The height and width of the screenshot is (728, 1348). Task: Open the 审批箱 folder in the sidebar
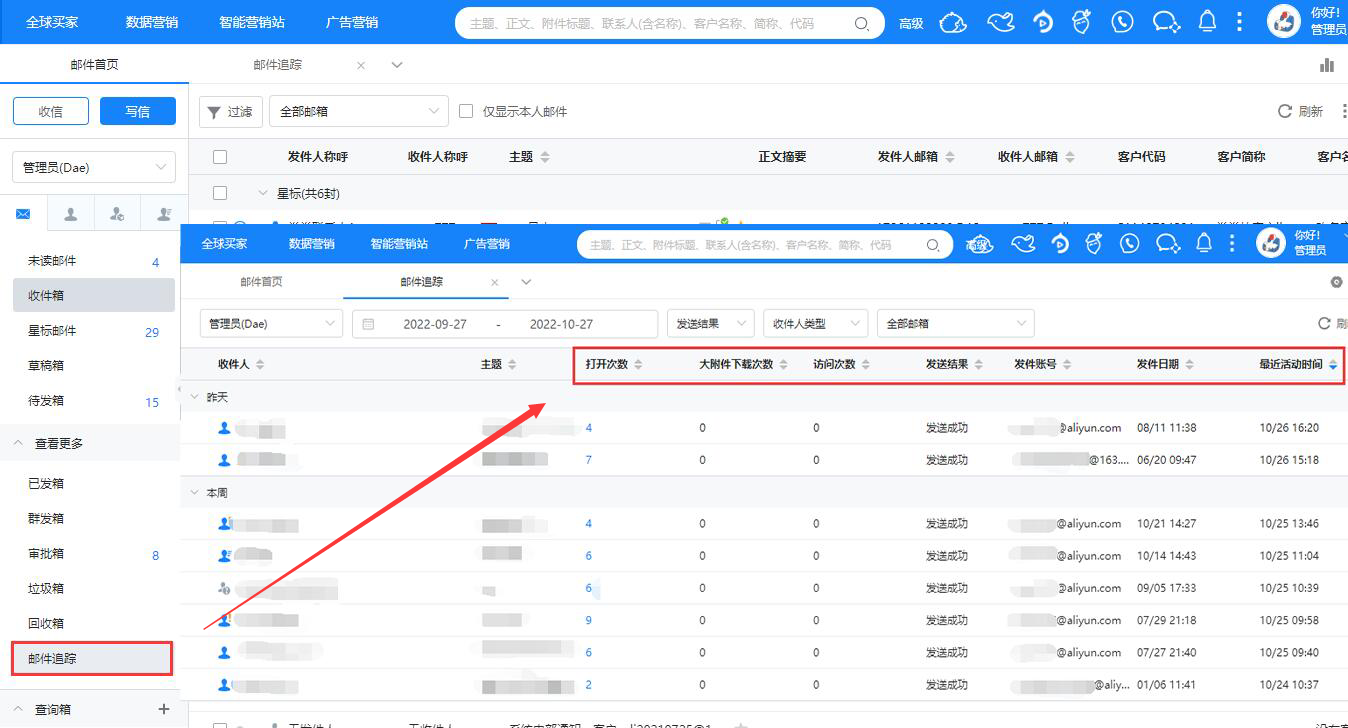(x=94, y=554)
